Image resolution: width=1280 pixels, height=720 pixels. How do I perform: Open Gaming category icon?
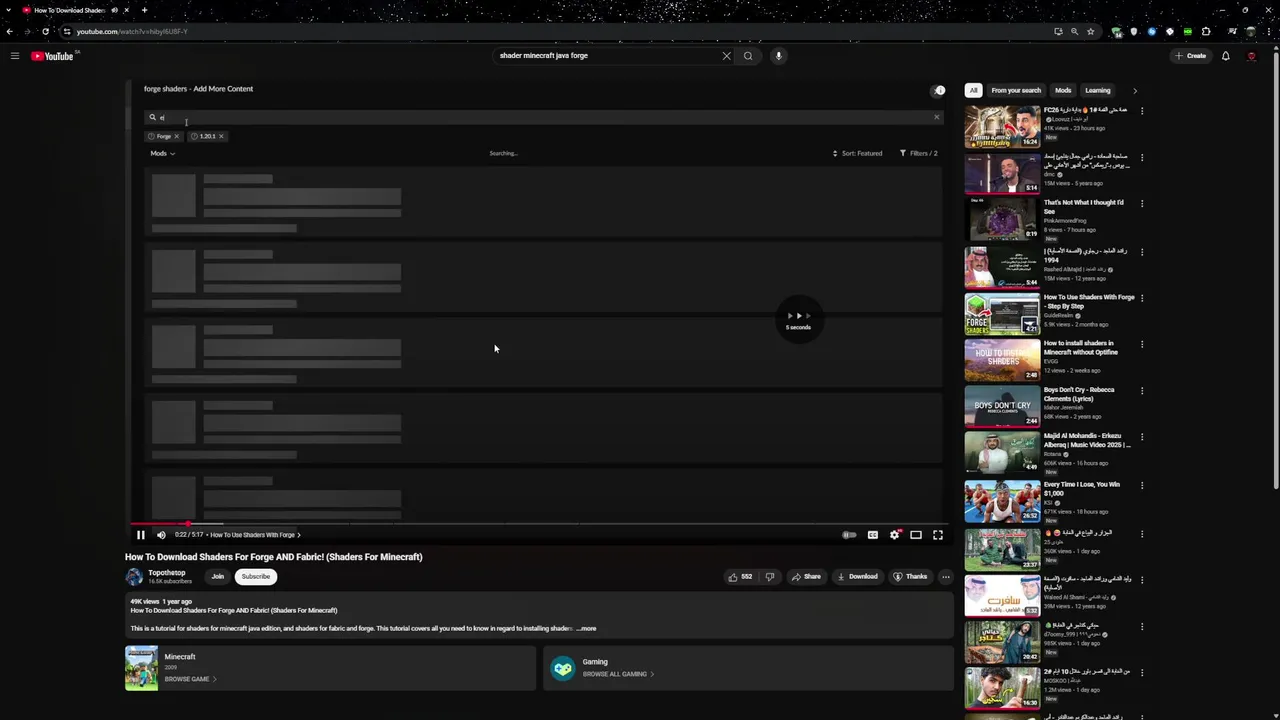click(563, 669)
